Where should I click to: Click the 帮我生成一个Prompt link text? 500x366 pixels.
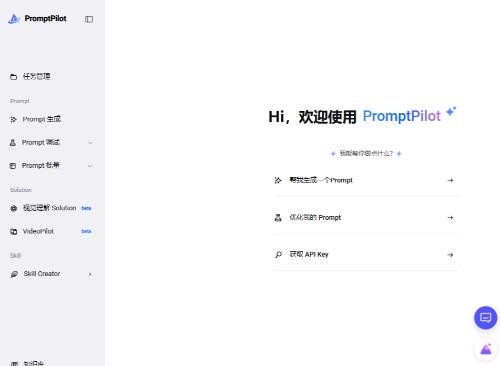321,180
